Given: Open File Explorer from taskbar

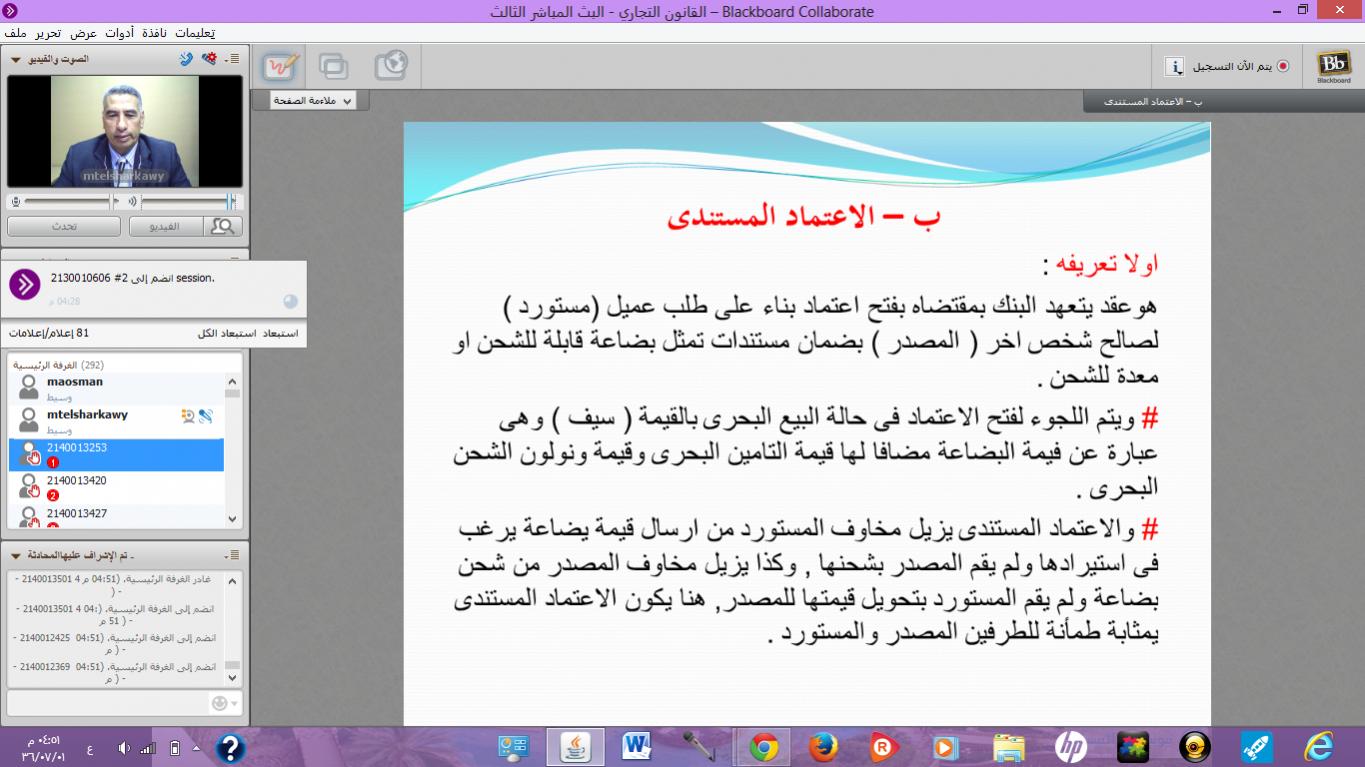Looking at the screenshot, I should [1008, 747].
